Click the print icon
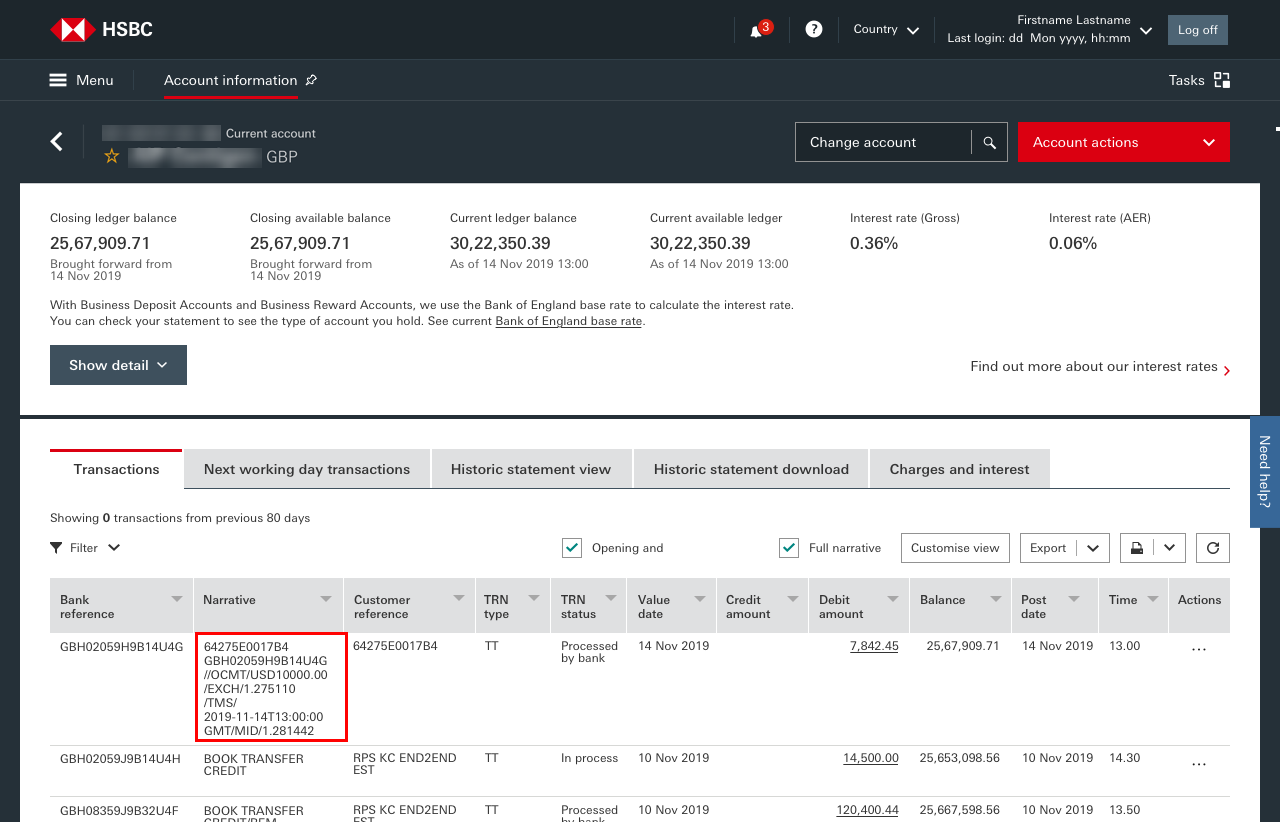This screenshot has width=1280, height=822. (1137, 548)
